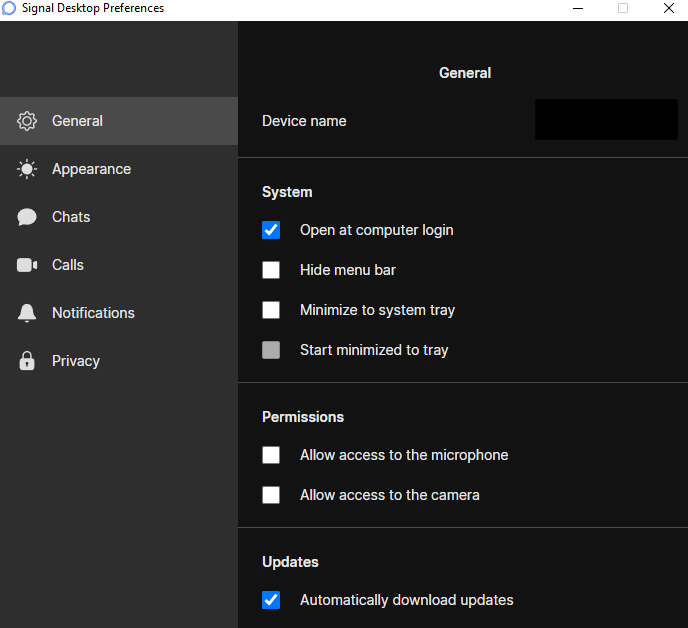Close the Signal Desktop Preferences window
688x628 pixels.
pos(669,8)
